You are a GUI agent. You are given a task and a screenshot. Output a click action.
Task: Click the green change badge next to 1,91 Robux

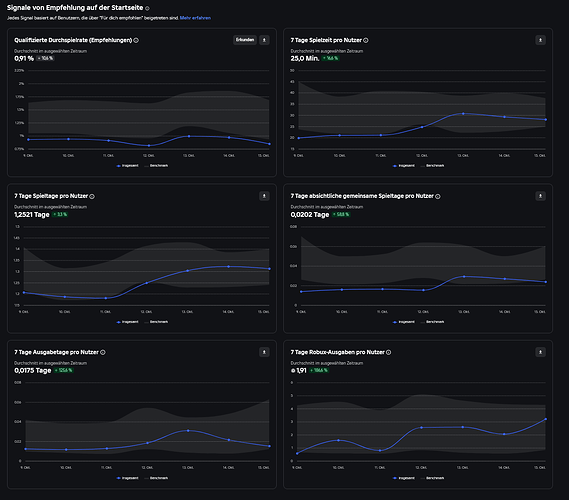coord(319,370)
